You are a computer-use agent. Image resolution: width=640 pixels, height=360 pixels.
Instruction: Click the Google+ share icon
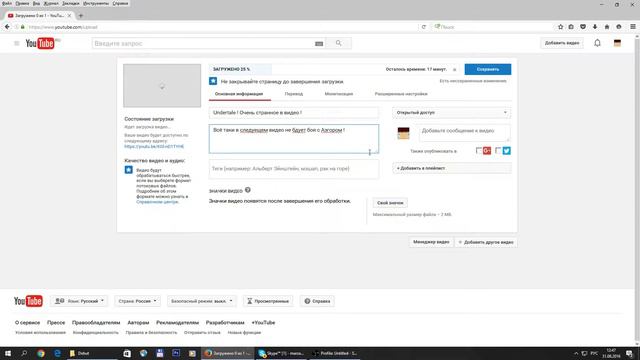487,151
